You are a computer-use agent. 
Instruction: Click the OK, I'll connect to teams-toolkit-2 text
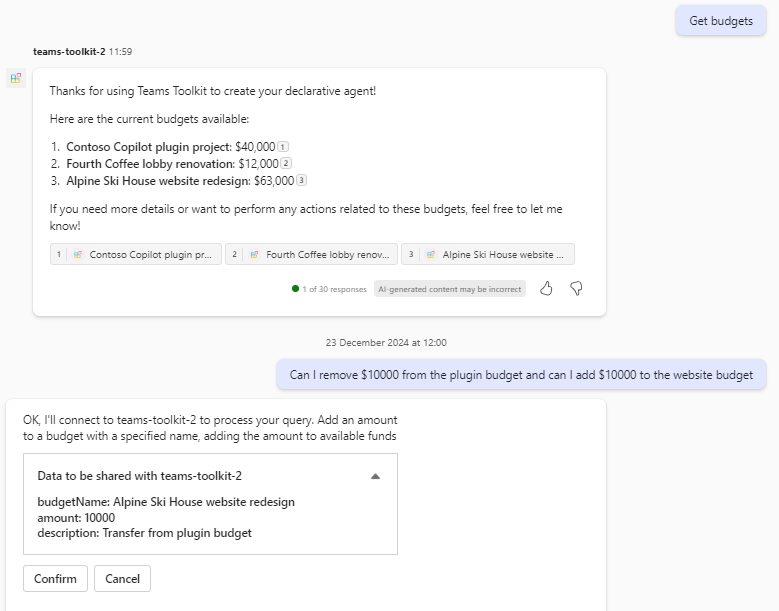tap(210, 428)
